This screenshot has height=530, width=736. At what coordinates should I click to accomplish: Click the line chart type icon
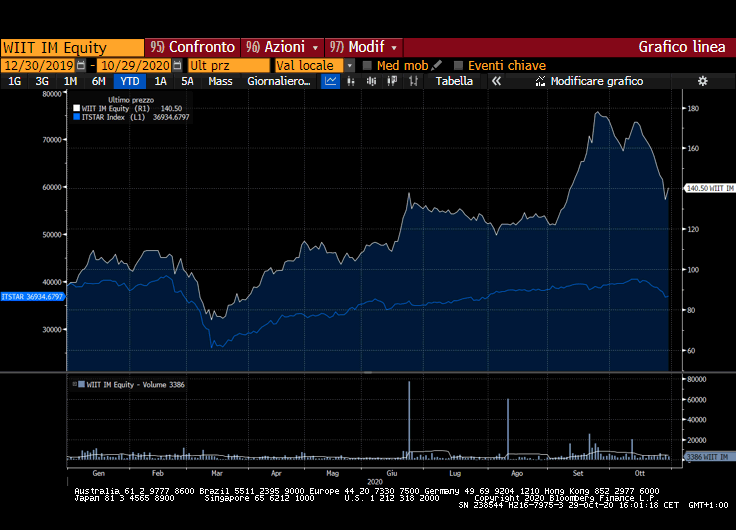(331, 81)
